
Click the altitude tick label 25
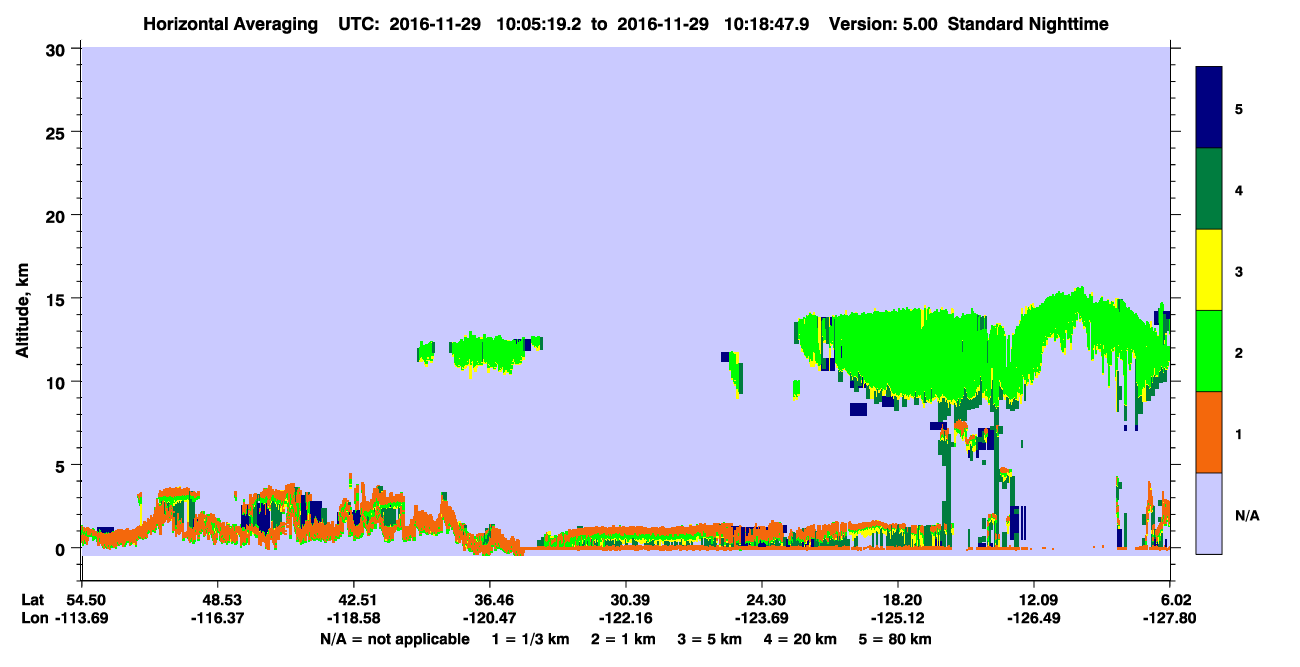tap(58, 132)
